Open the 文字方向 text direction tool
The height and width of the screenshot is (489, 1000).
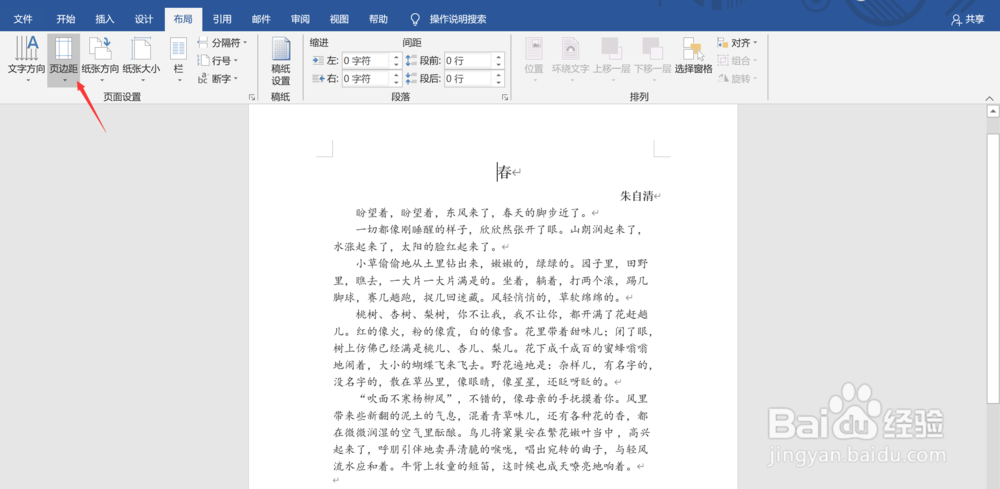pyautogui.click(x=26, y=60)
